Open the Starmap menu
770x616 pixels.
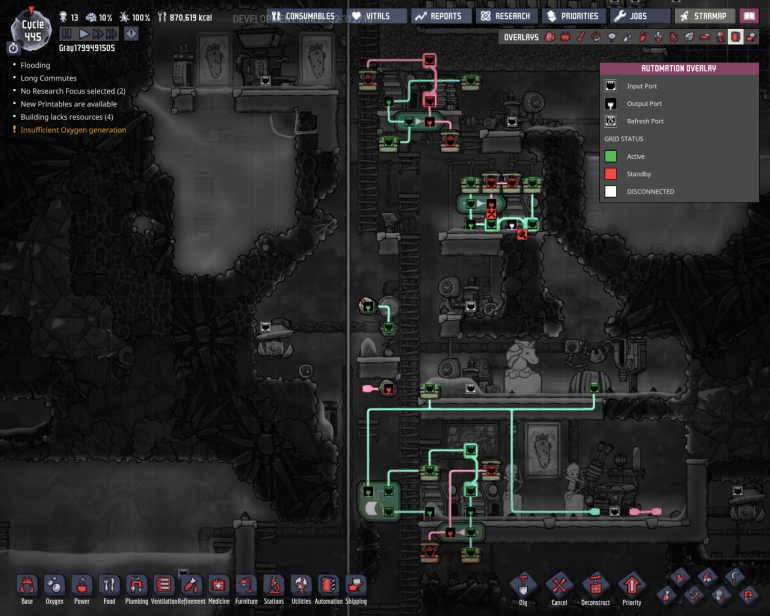tap(705, 16)
